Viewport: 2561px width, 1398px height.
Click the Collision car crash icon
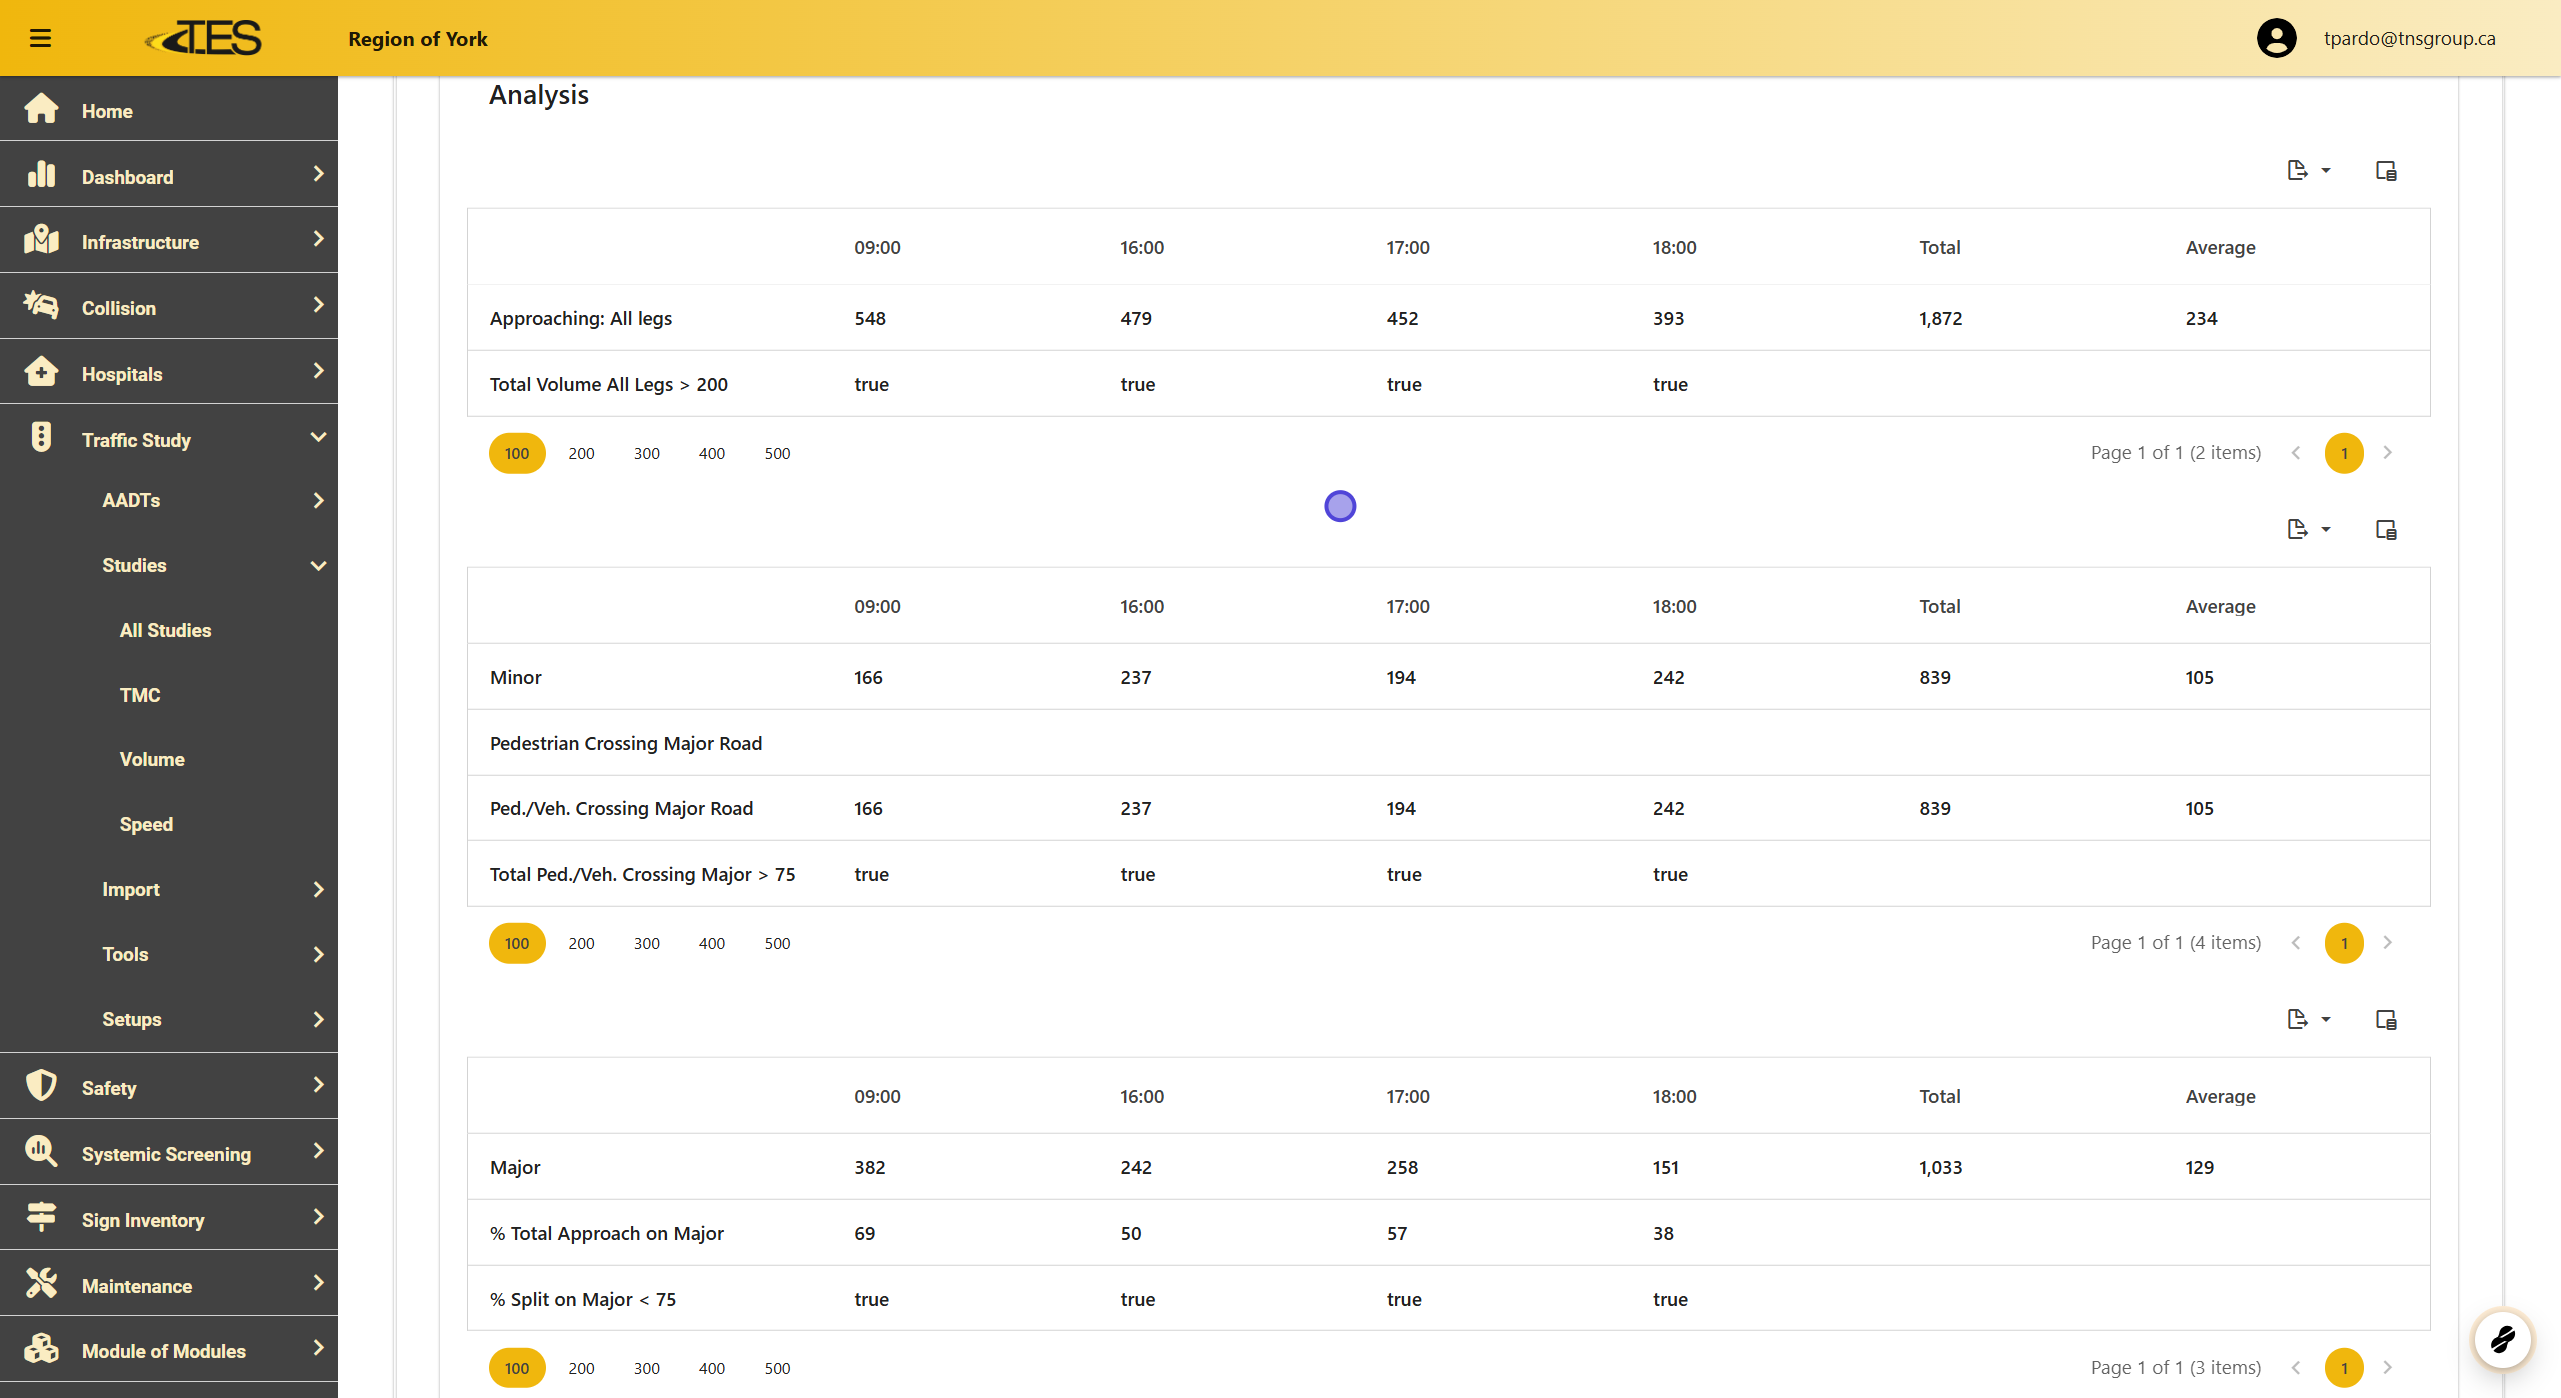pyautogui.click(x=41, y=306)
